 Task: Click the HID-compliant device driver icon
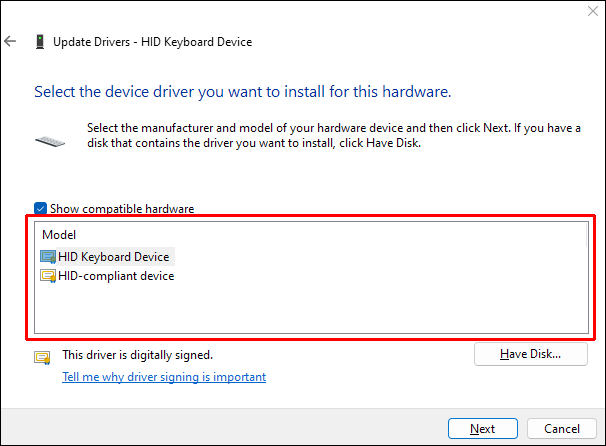click(48, 276)
